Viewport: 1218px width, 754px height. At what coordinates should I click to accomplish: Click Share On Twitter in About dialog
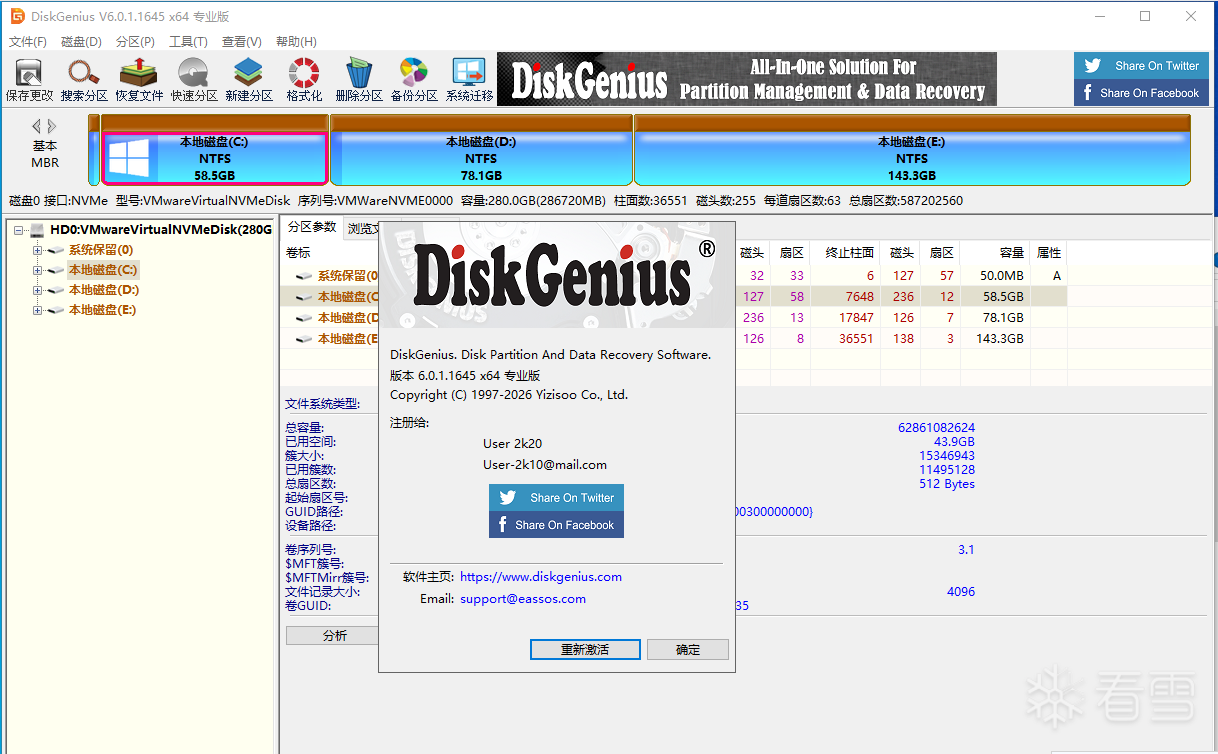[x=556, y=497]
